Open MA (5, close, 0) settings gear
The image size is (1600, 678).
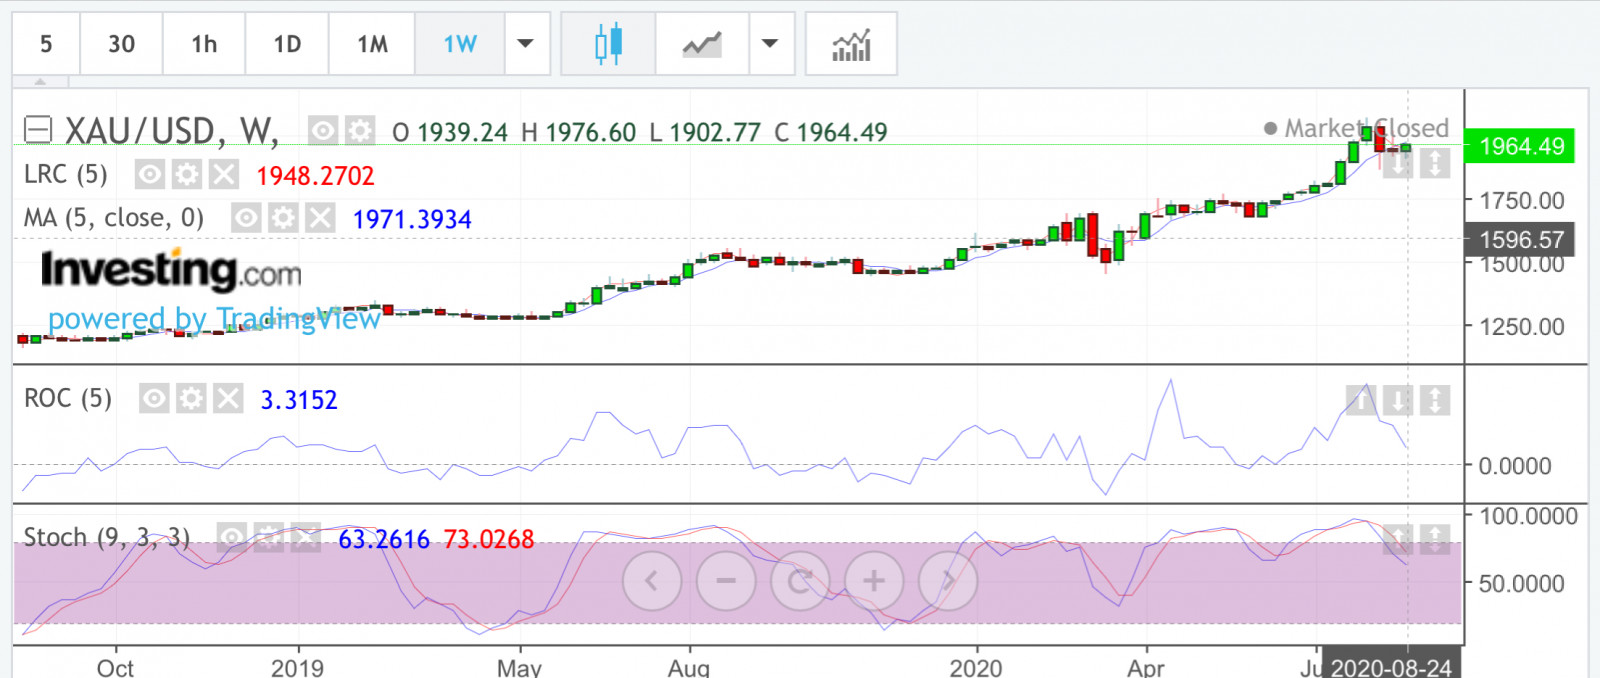(283, 218)
